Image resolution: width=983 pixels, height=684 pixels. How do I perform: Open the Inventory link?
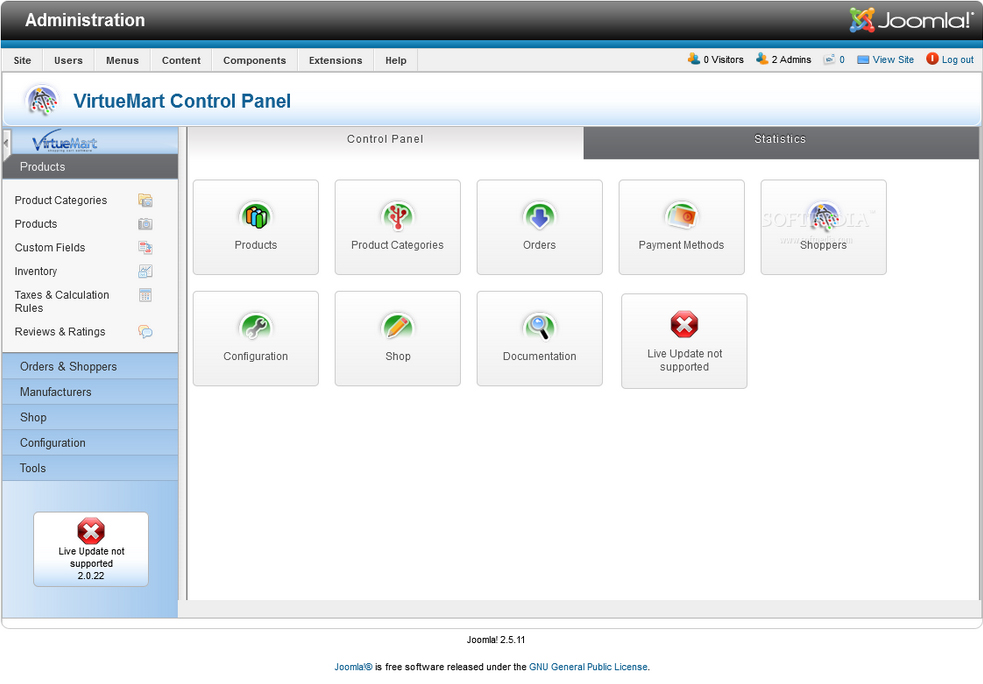[36, 271]
